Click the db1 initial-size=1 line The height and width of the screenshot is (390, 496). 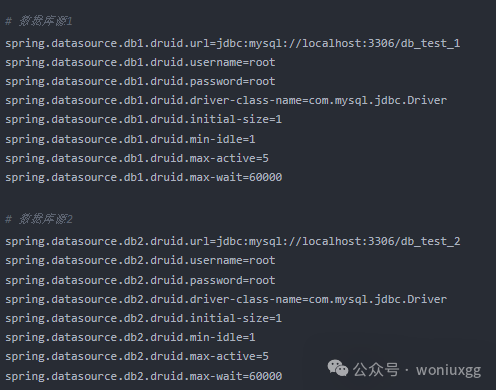coord(144,120)
